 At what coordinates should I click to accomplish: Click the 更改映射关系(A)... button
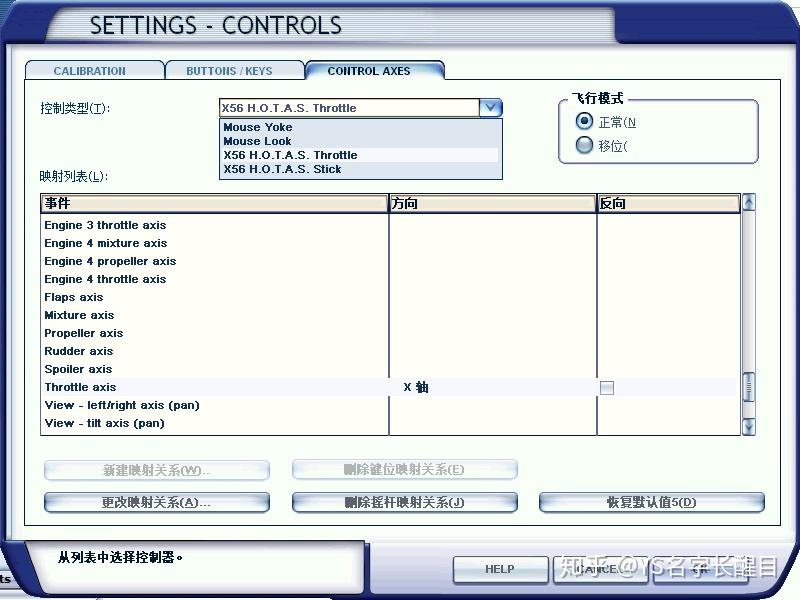tap(157, 502)
